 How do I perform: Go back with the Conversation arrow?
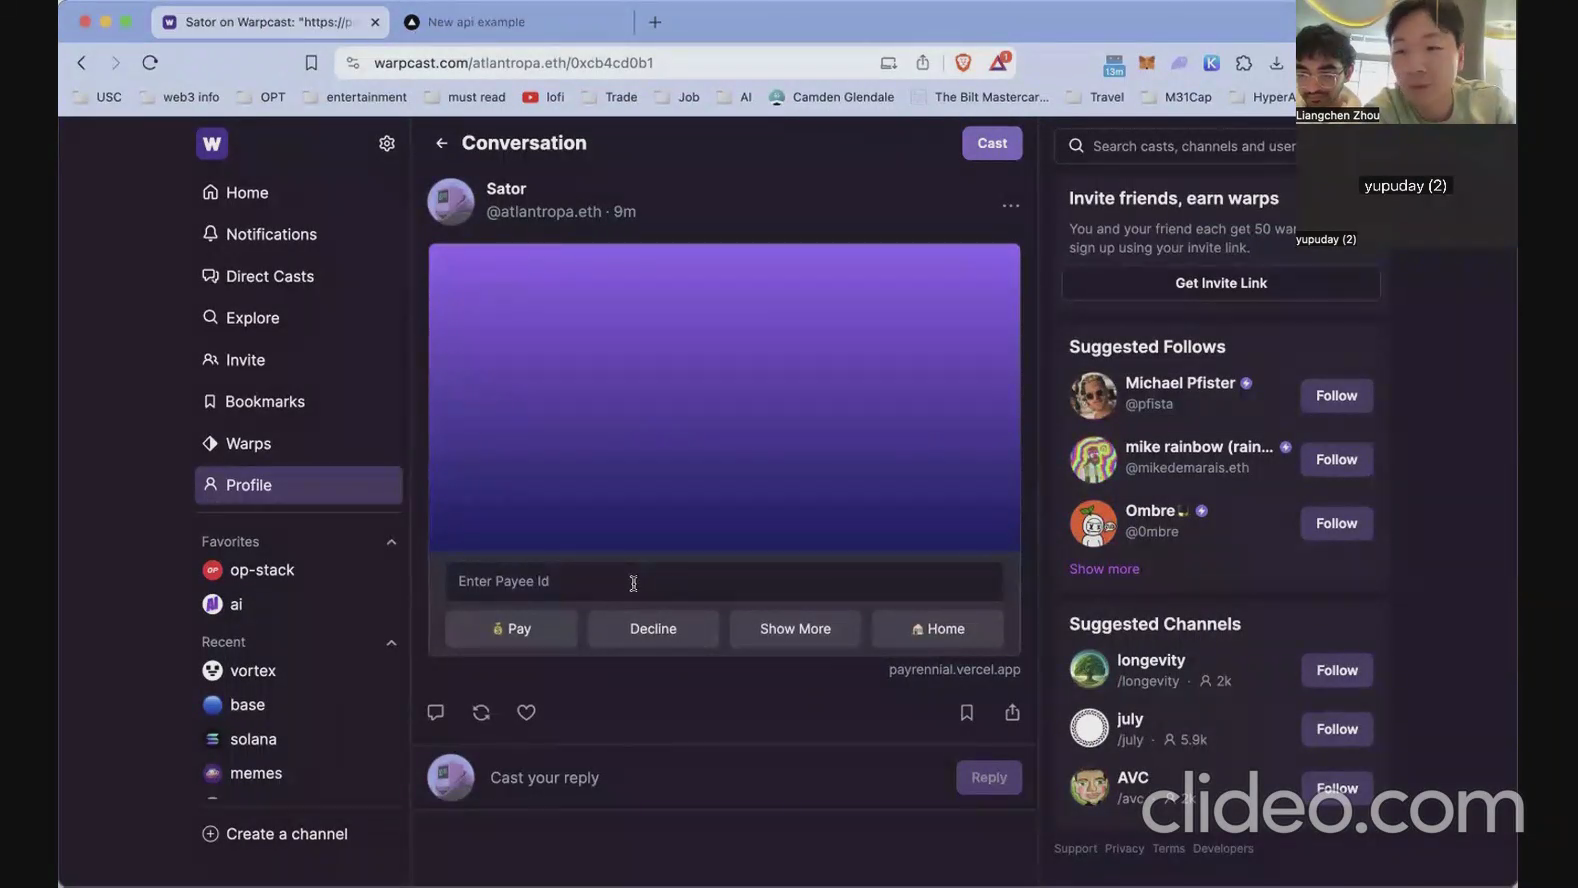pyautogui.click(x=441, y=143)
